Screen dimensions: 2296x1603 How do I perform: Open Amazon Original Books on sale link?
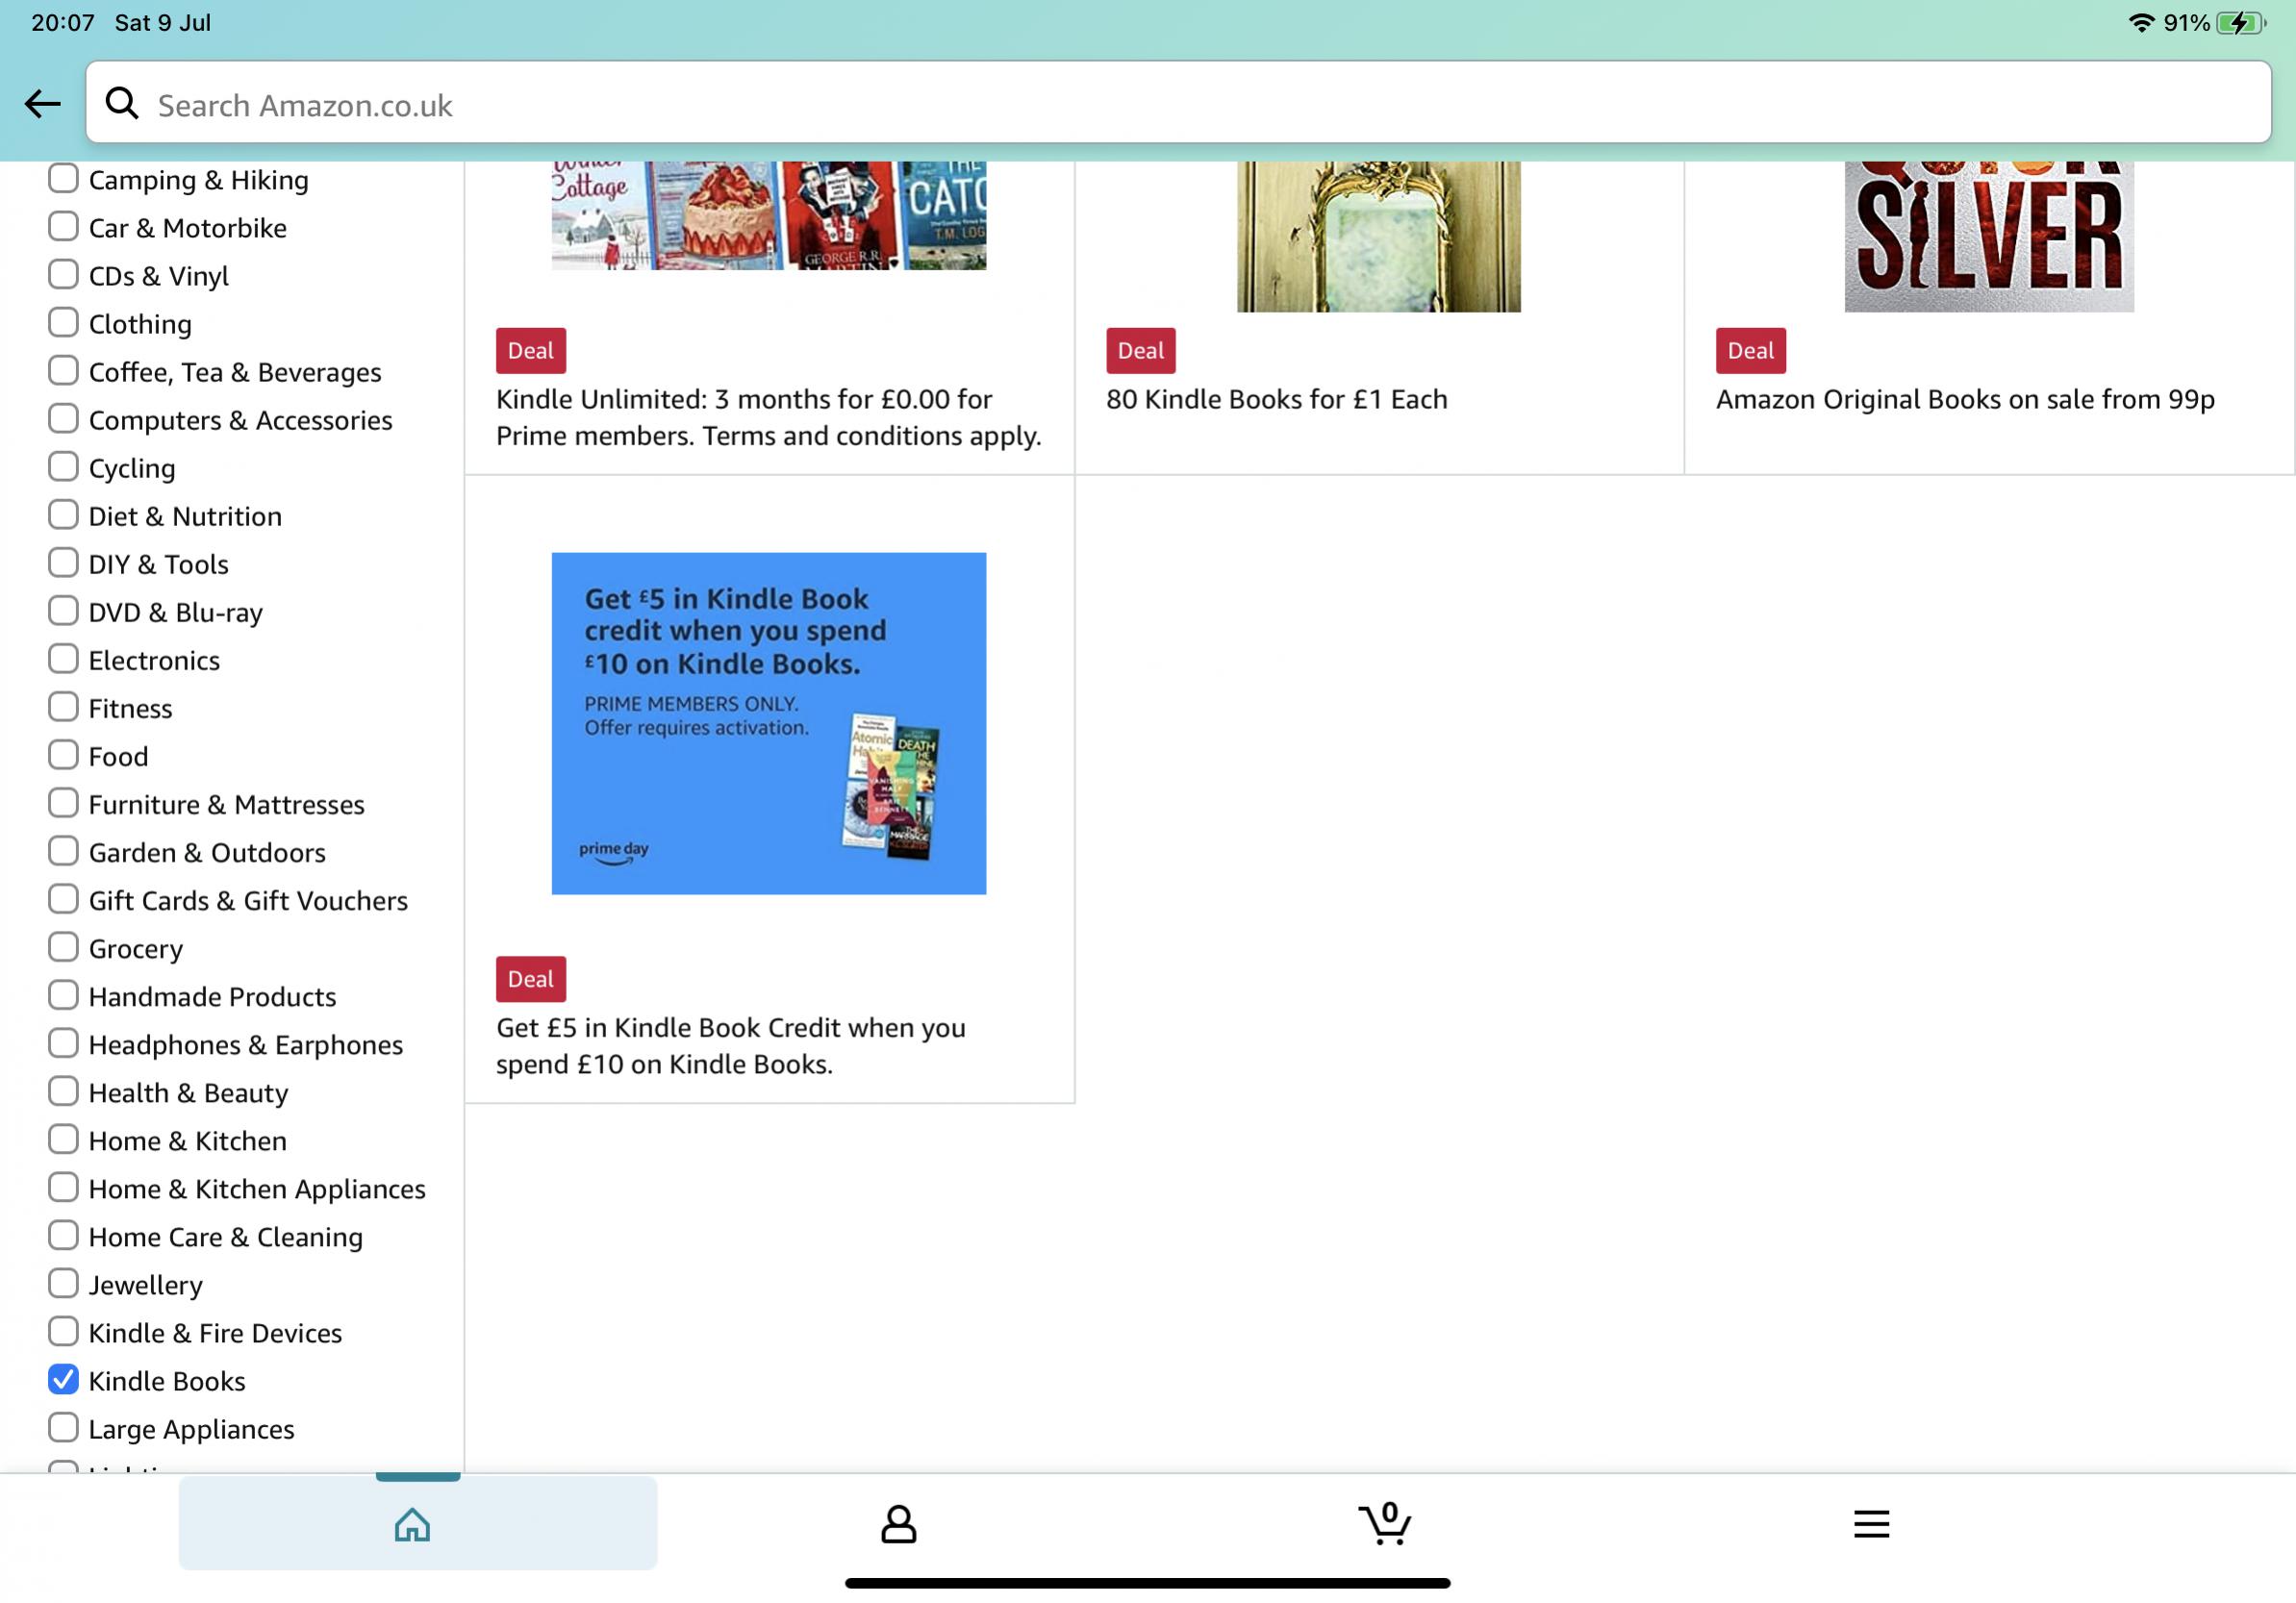click(1964, 400)
